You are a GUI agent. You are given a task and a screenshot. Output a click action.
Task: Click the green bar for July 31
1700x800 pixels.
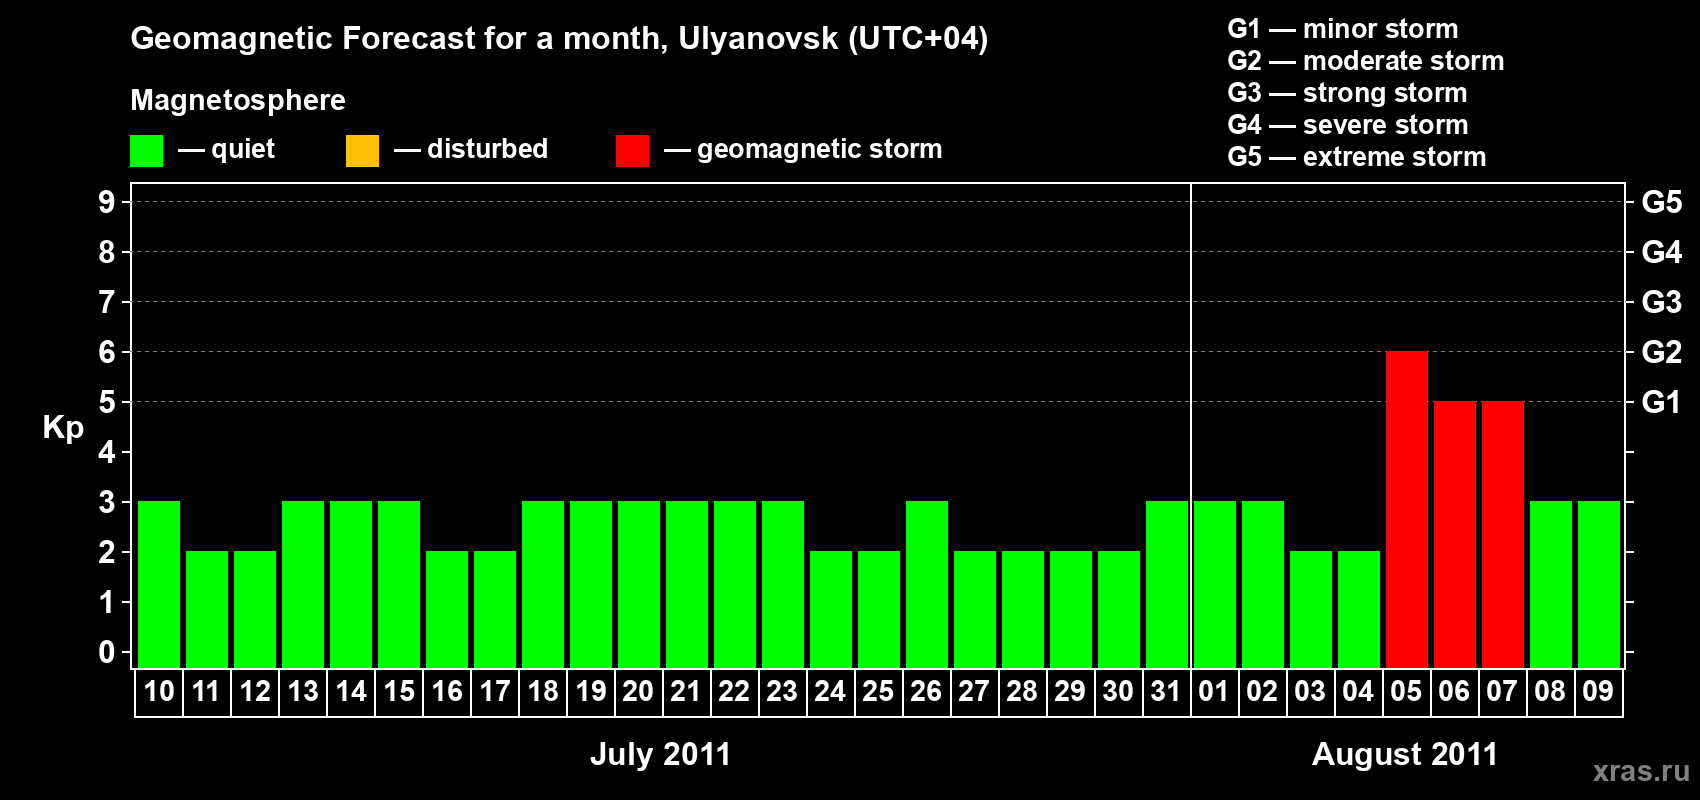pos(1167,584)
